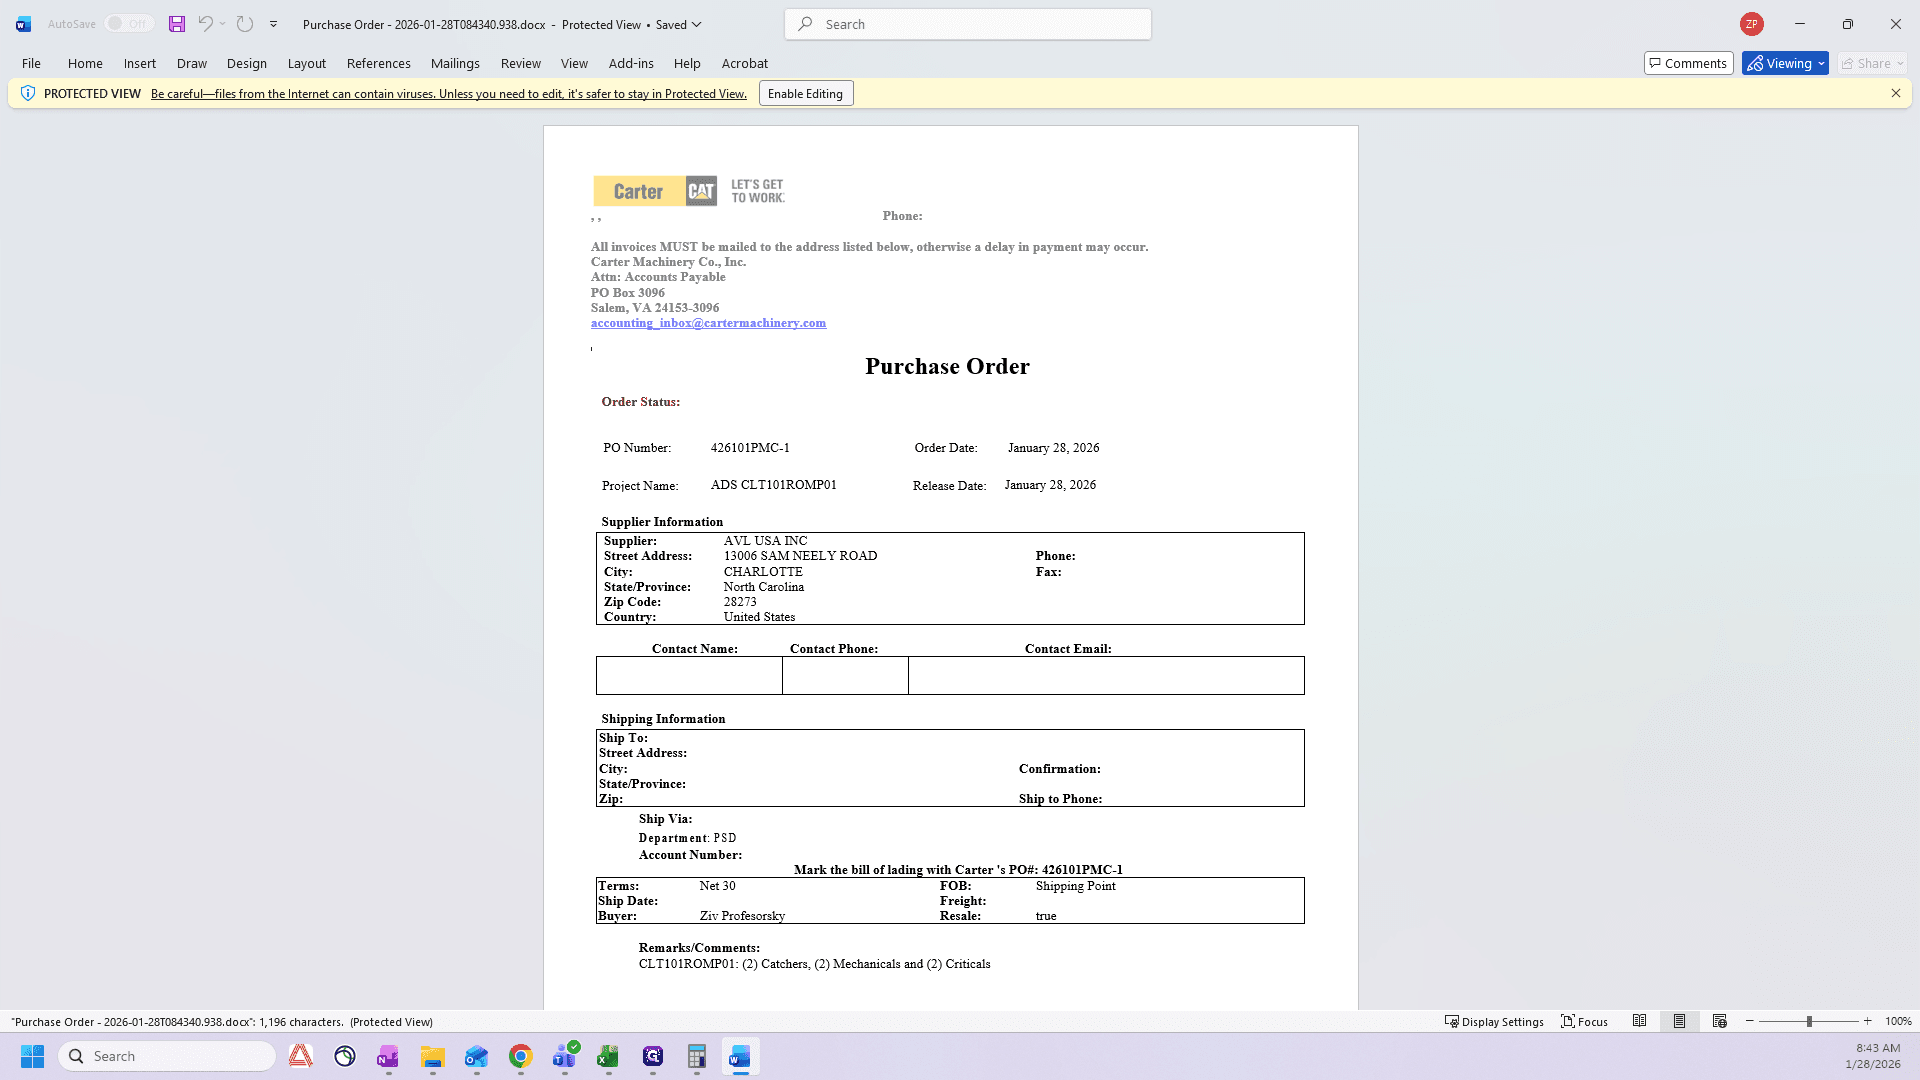The width and height of the screenshot is (1920, 1080).
Task: Enable Focus mode from status bar
Action: pos(1585,1021)
